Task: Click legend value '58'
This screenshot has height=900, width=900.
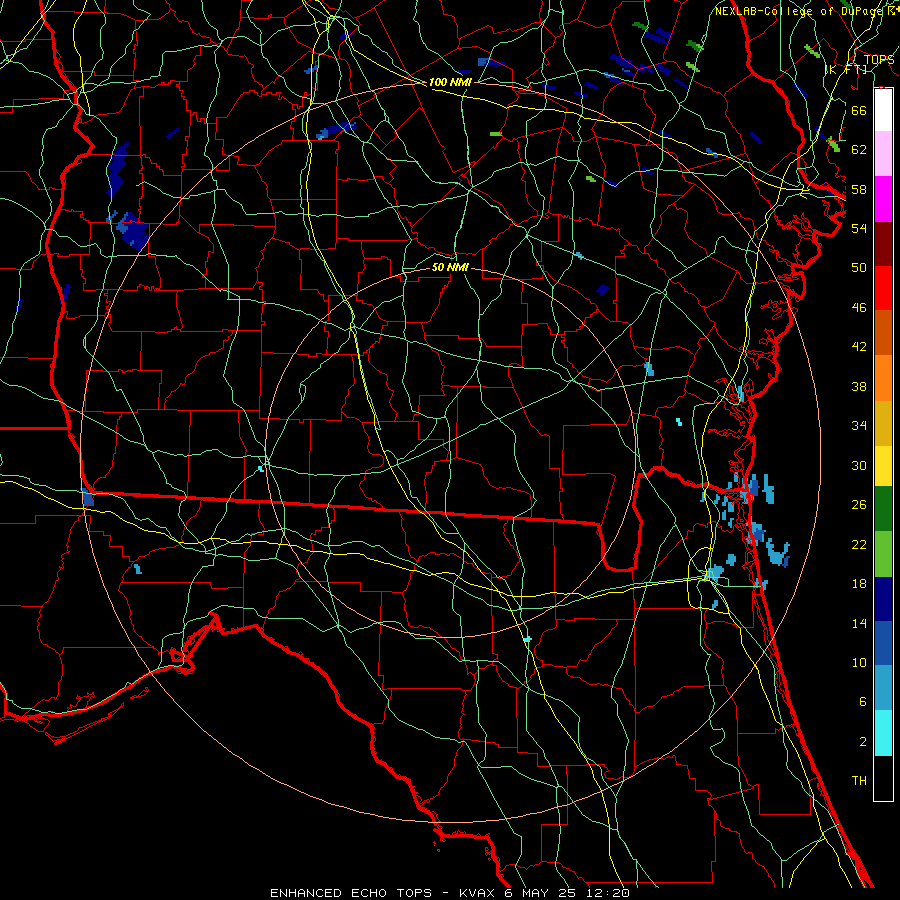Action: coord(859,189)
